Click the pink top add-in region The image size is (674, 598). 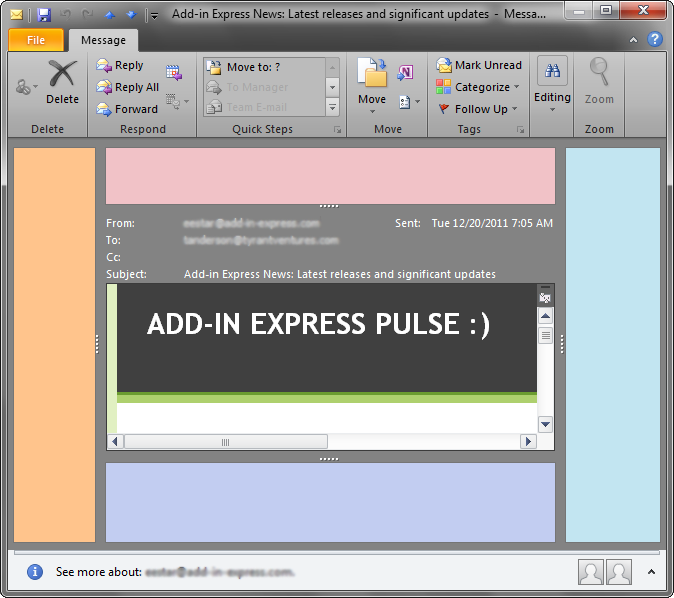[x=330, y=176]
